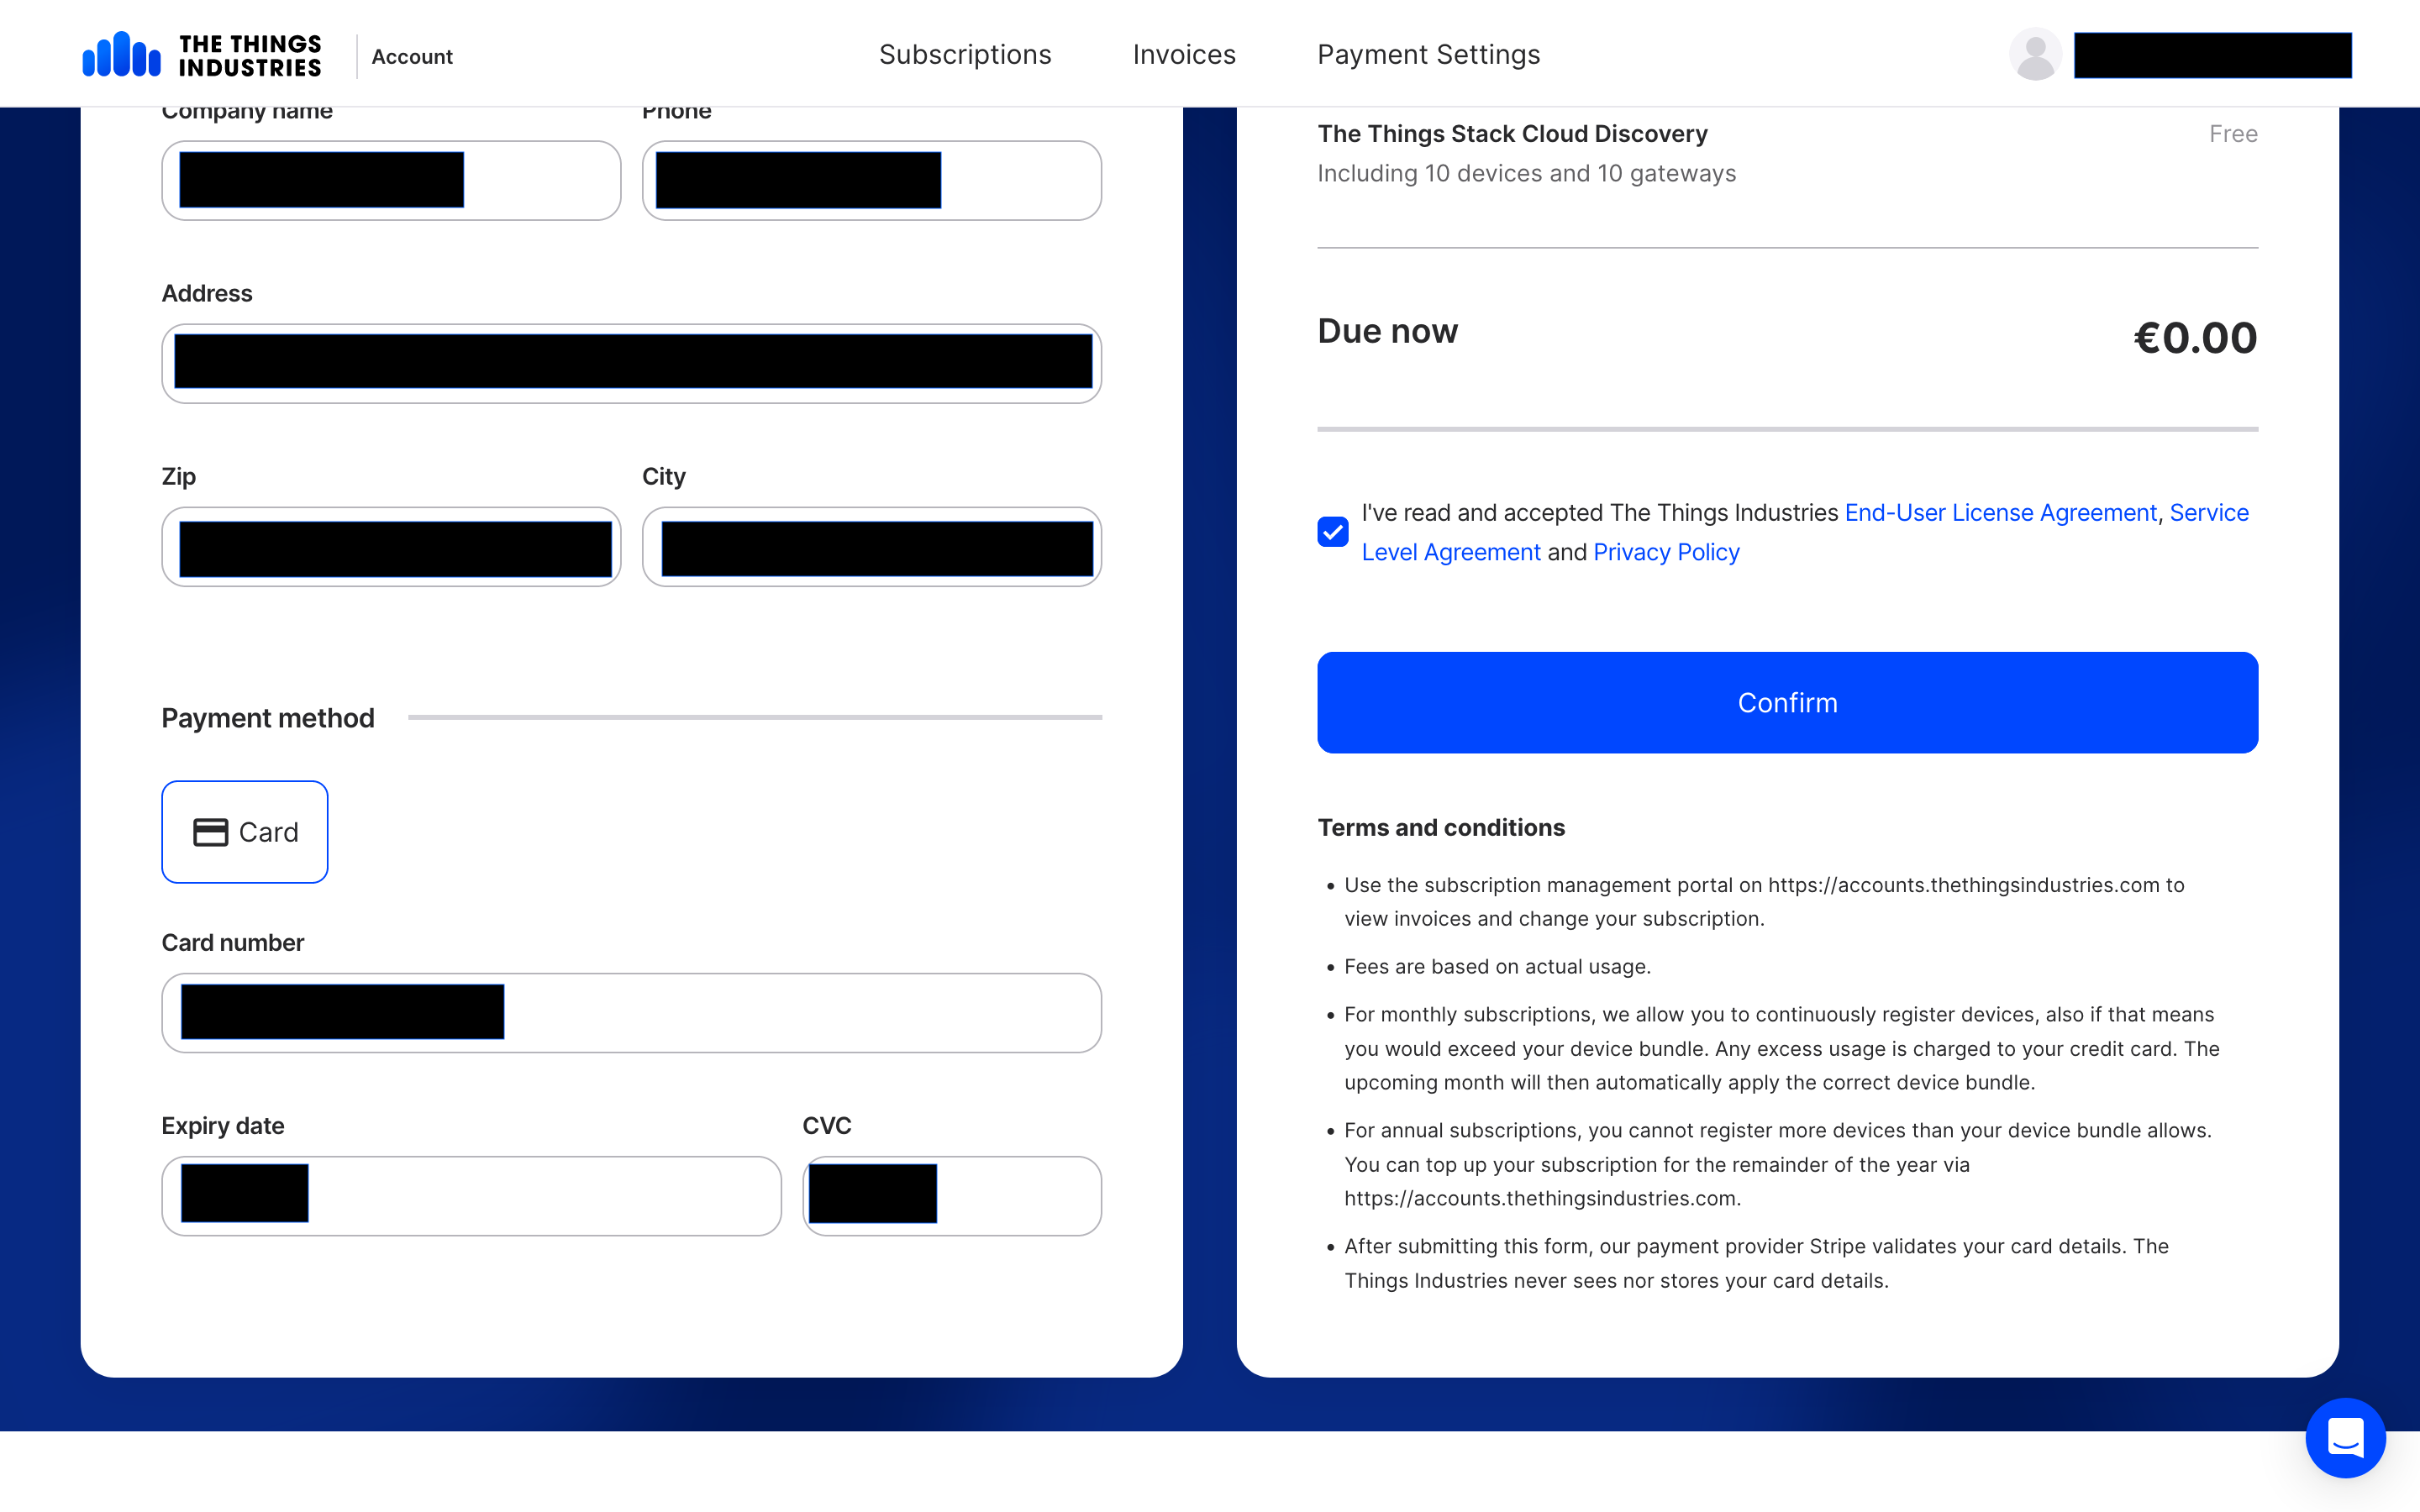Expand the Service Level Agreement link

point(1453,550)
